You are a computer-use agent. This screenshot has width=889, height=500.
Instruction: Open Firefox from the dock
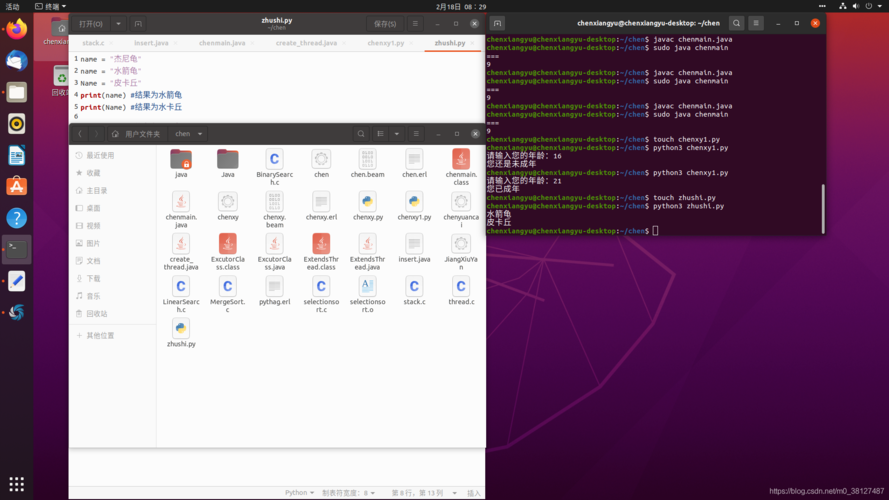(x=16, y=29)
